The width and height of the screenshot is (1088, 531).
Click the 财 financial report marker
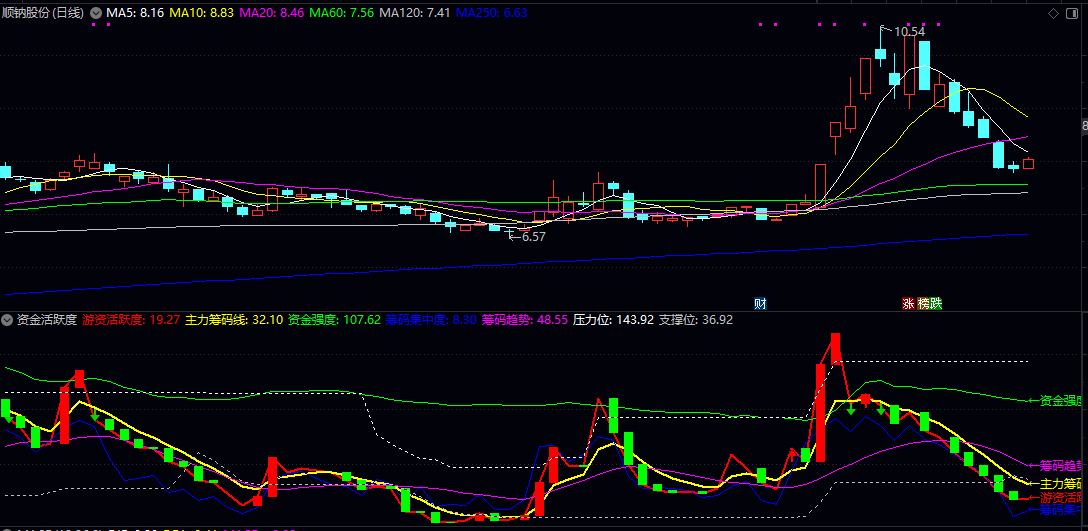pos(760,303)
